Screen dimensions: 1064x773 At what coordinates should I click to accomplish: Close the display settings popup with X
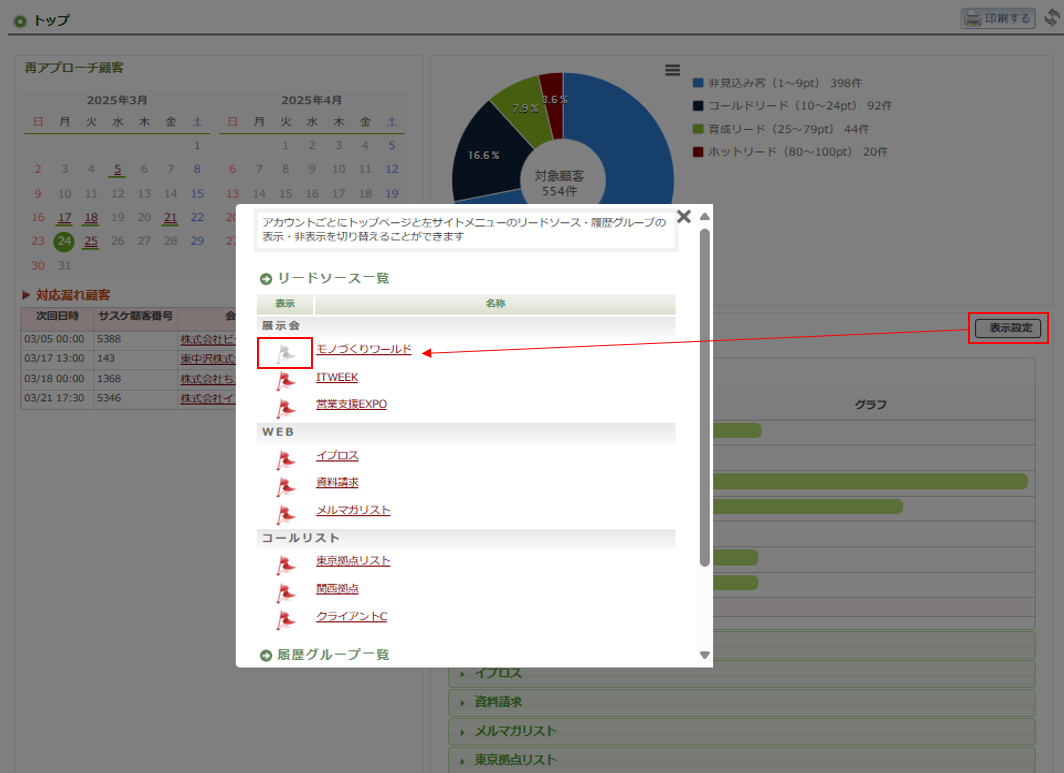684,216
